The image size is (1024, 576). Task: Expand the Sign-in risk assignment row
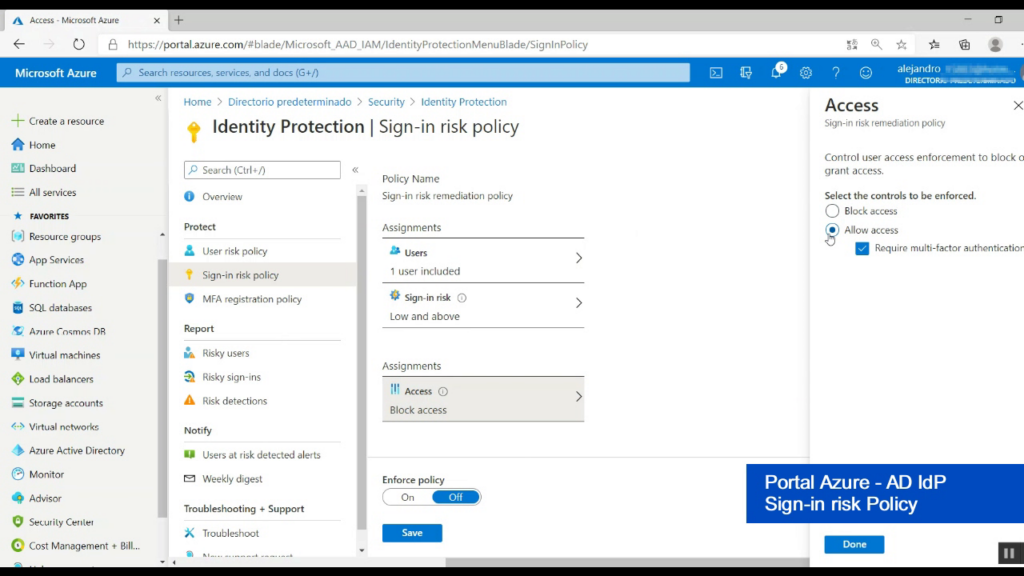pyautogui.click(x=483, y=306)
